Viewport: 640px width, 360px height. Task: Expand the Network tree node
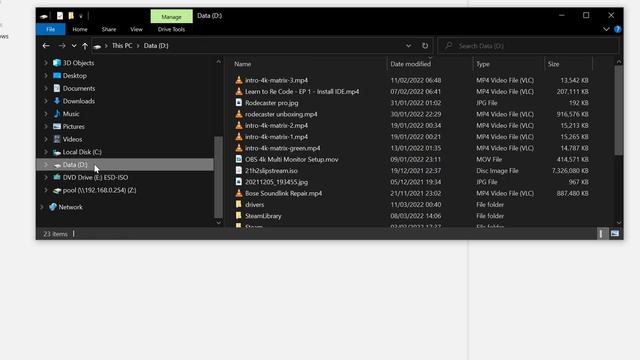pyautogui.click(x=42, y=207)
